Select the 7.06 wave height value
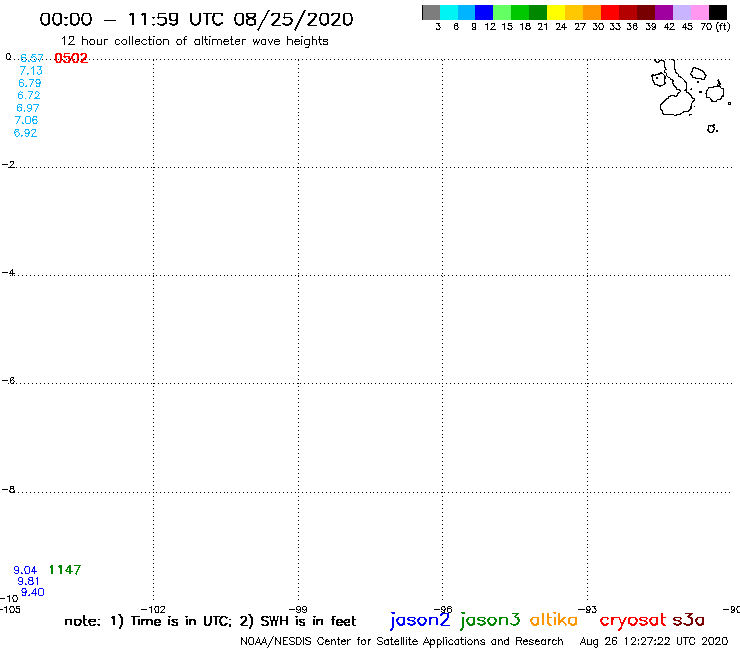This screenshot has height=650, width=740. pos(26,120)
